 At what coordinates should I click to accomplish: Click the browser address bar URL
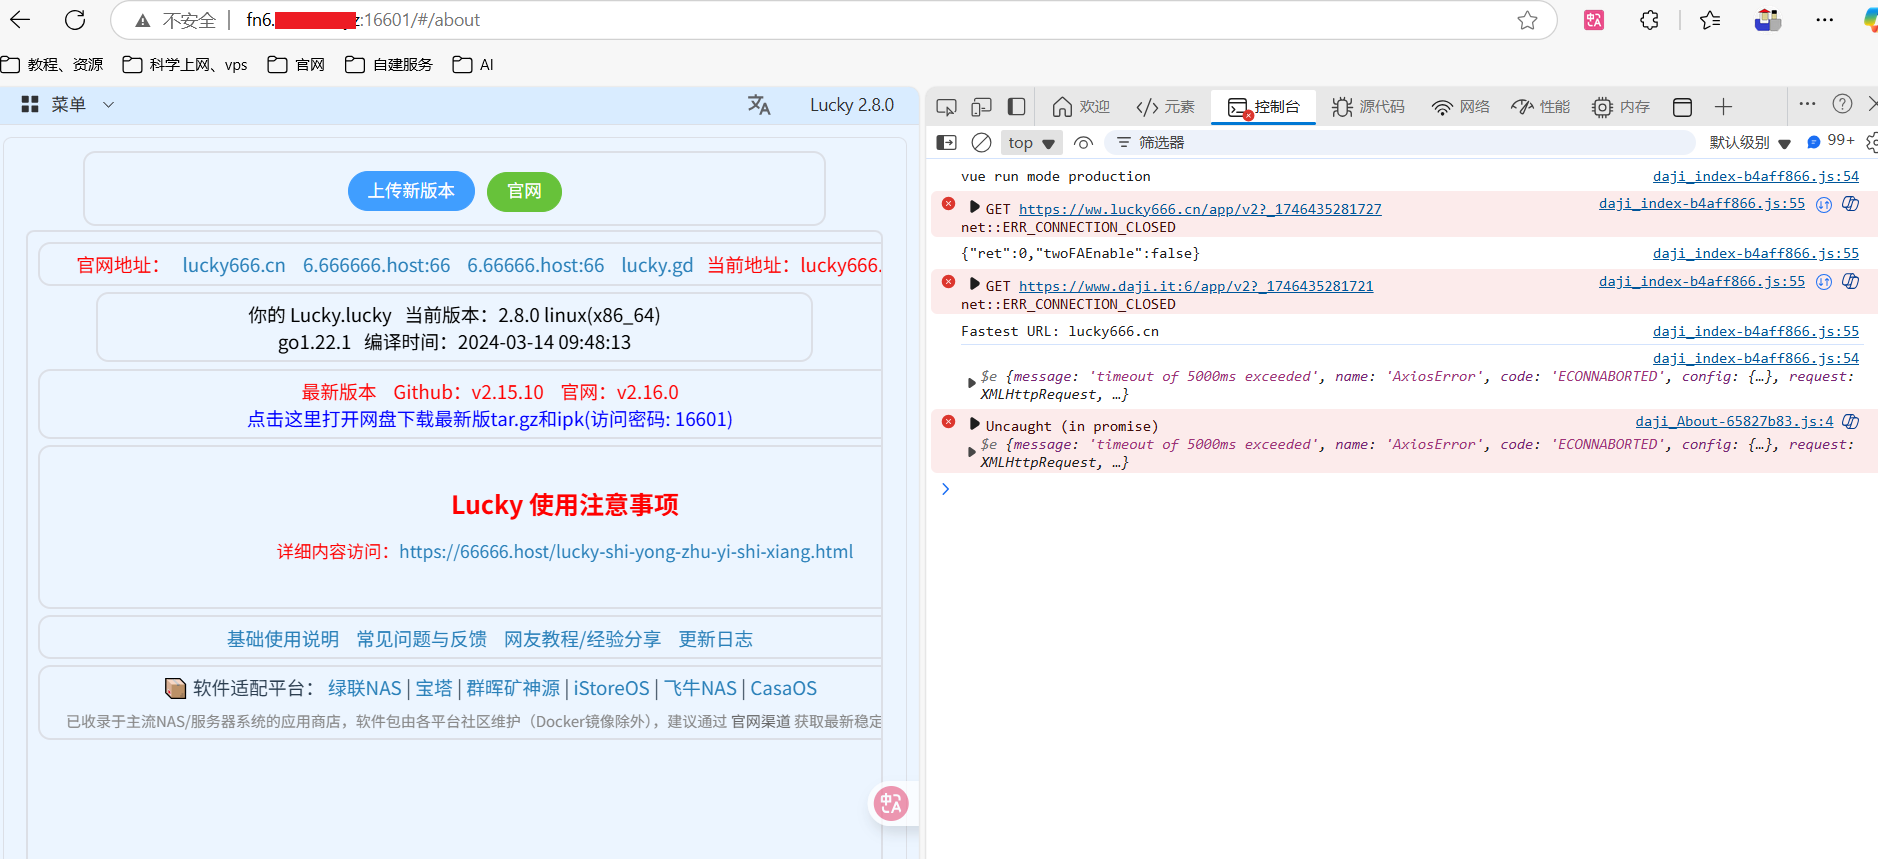363,20
